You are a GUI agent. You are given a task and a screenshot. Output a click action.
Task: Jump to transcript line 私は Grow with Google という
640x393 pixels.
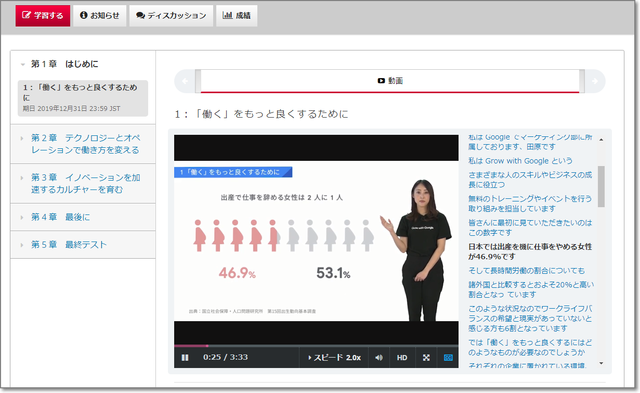(520, 161)
